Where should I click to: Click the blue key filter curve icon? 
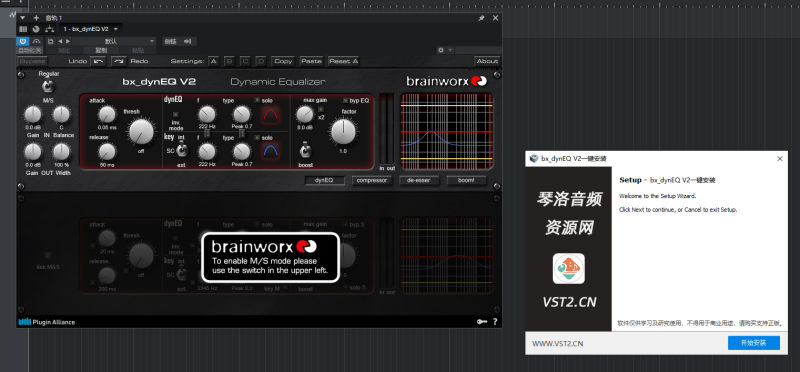[270, 150]
